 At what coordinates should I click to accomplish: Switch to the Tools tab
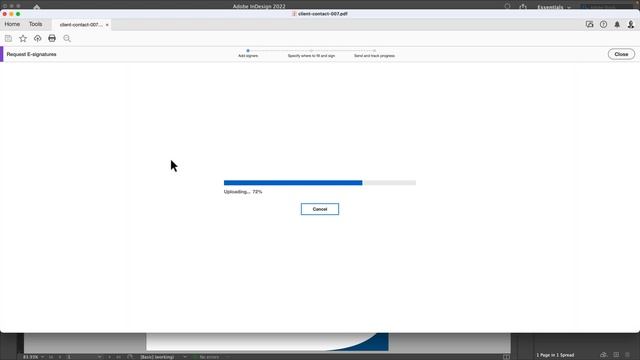(x=36, y=24)
